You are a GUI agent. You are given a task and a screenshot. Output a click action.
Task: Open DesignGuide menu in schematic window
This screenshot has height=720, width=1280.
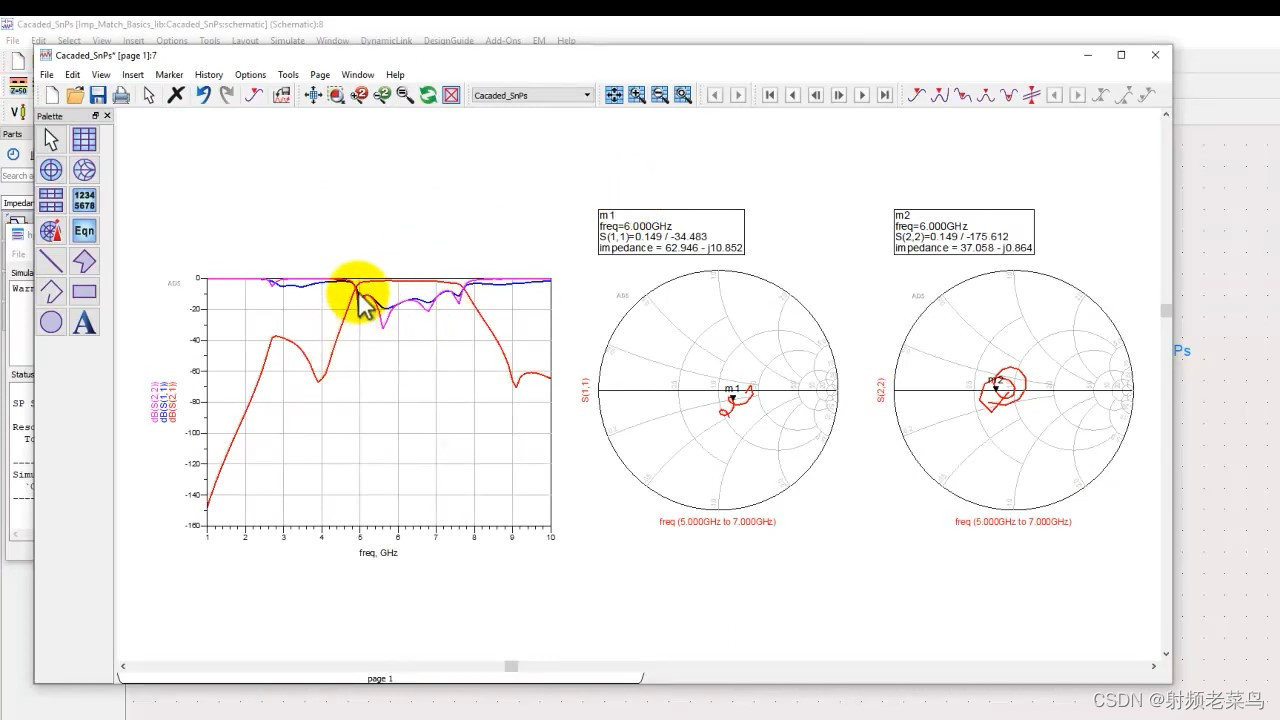[448, 41]
